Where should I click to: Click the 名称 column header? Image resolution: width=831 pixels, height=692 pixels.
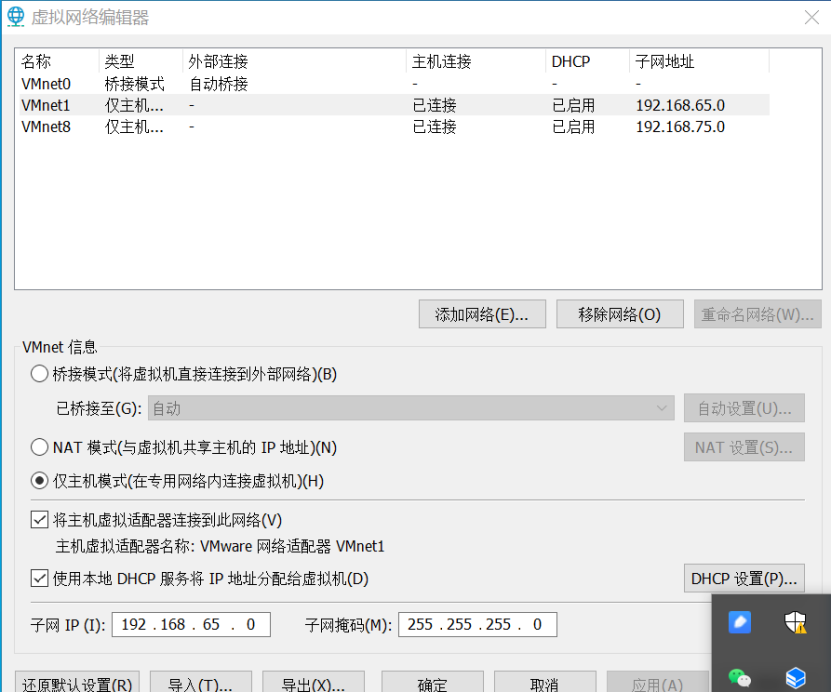(x=58, y=61)
